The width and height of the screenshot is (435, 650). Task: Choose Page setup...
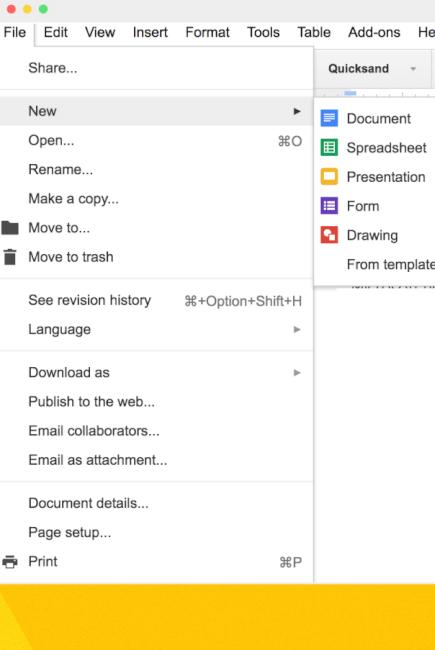click(156, 532)
